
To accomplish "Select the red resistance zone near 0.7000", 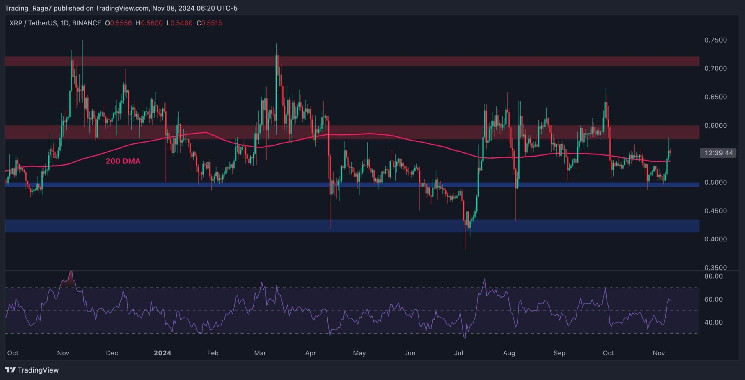I will point(352,61).
